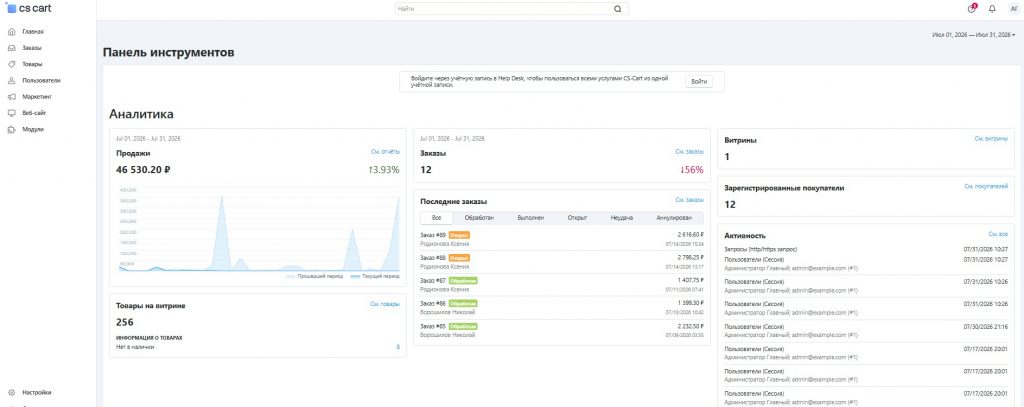Open См. товары link
This screenshot has width=1024, height=407.
(385, 304)
